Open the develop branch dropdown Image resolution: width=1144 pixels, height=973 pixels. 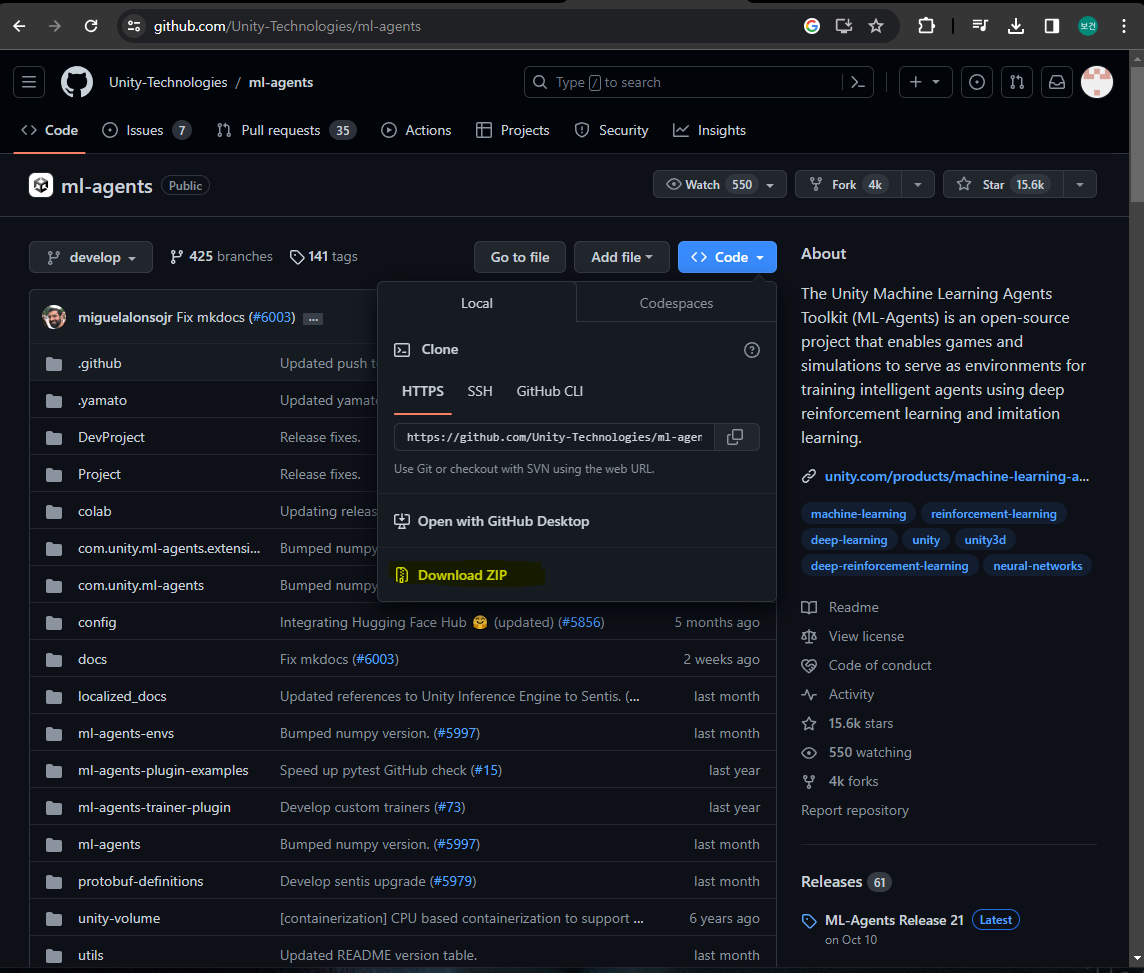(x=91, y=257)
